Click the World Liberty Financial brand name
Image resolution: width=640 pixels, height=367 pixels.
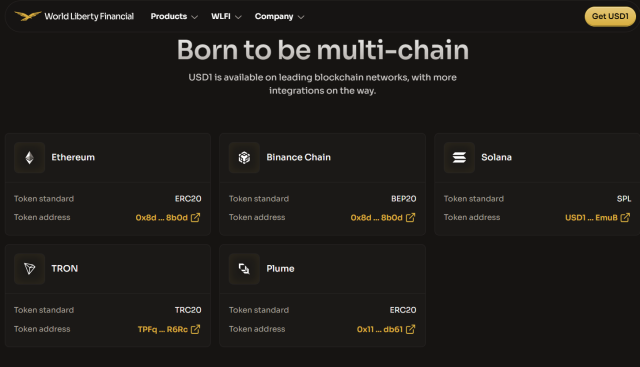pos(89,16)
